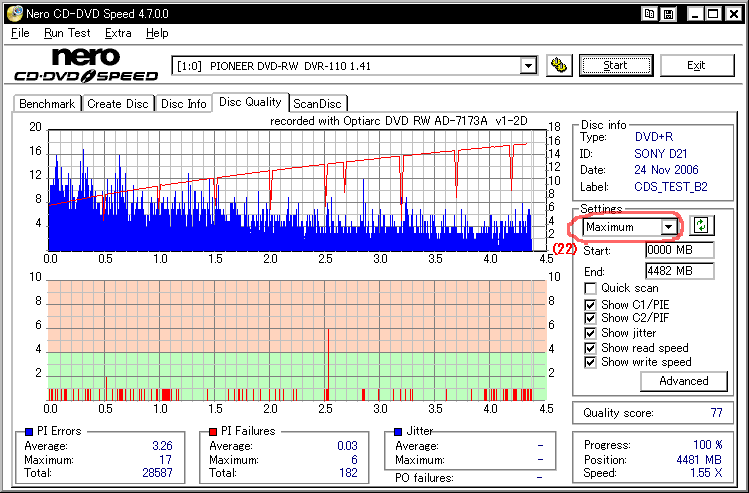
Task: Open the File menu
Action: (x=20, y=33)
